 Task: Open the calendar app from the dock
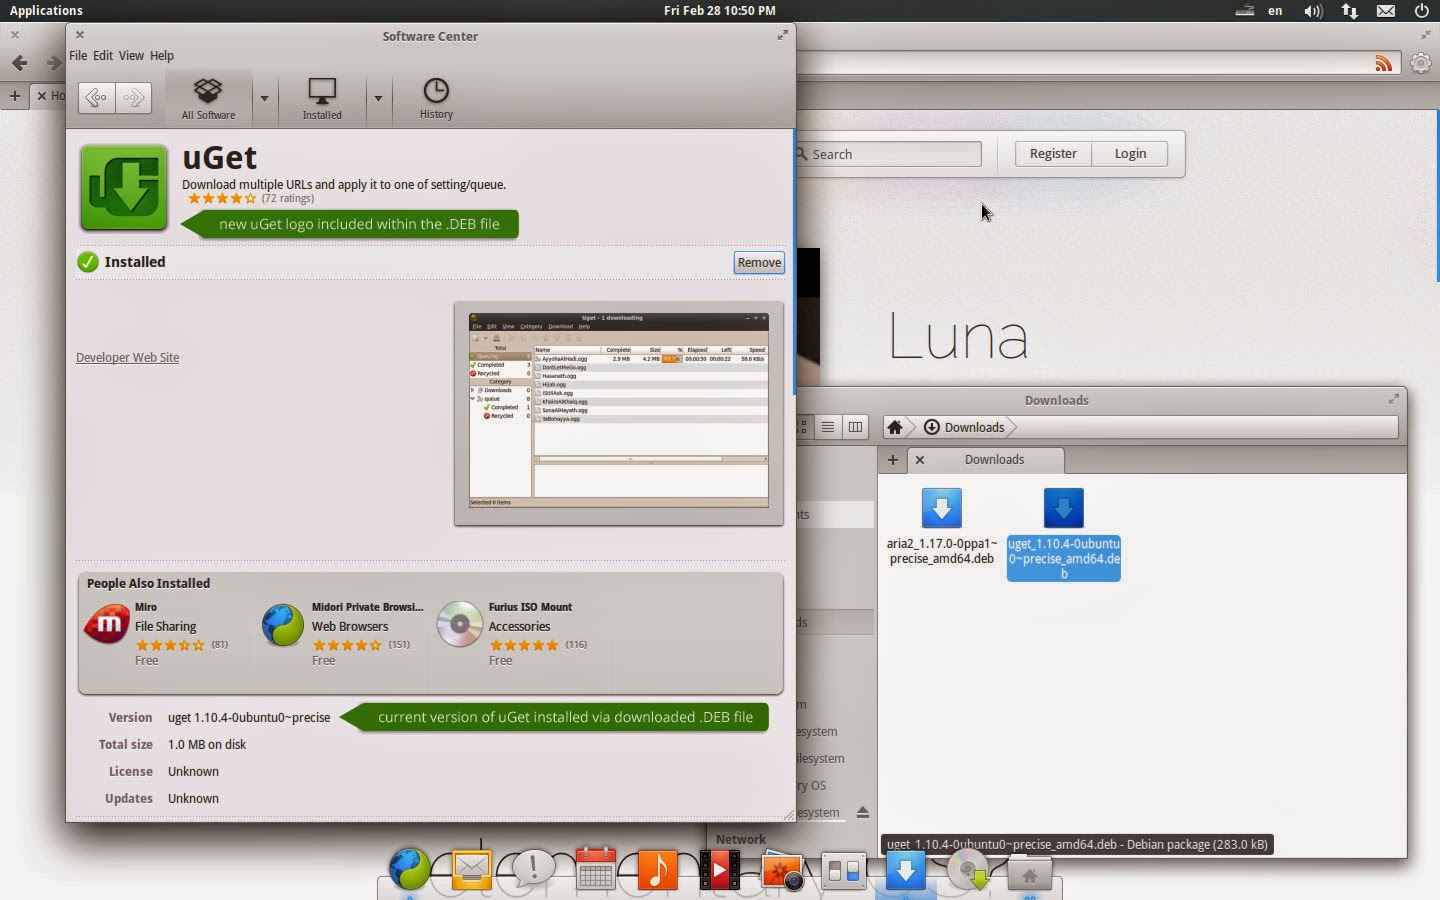point(595,869)
